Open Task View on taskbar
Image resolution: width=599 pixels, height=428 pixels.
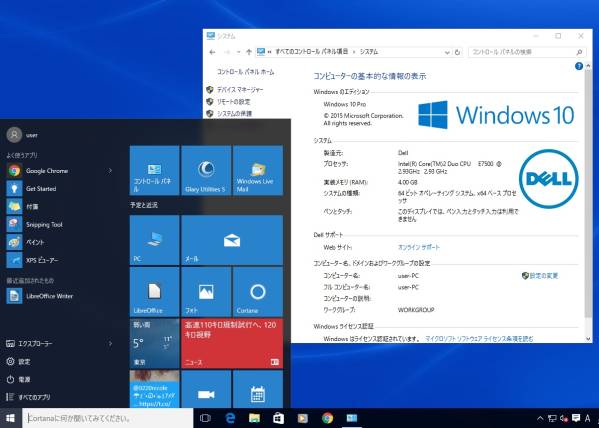[206, 418]
